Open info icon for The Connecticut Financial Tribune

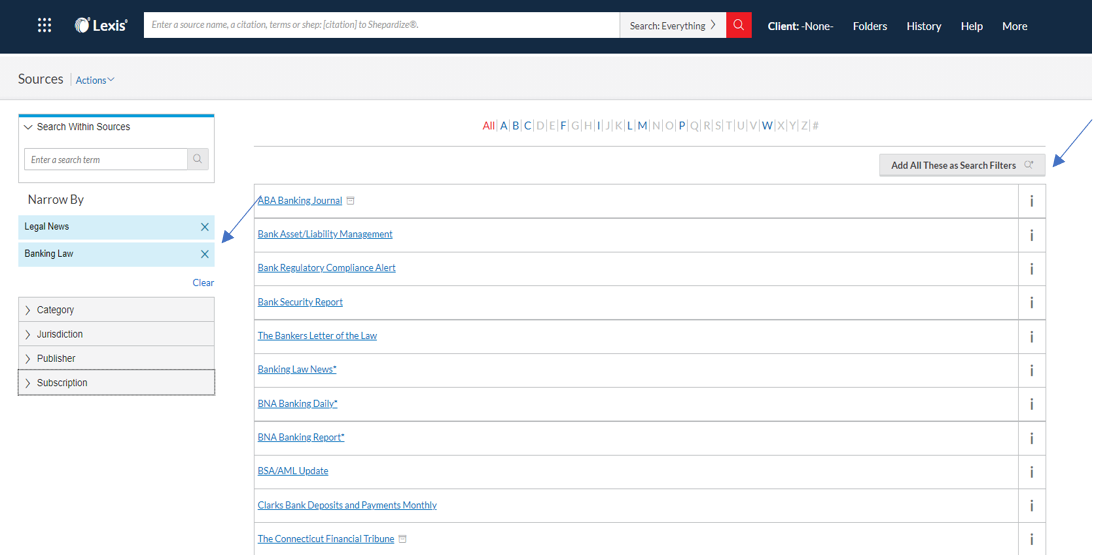(x=1032, y=539)
